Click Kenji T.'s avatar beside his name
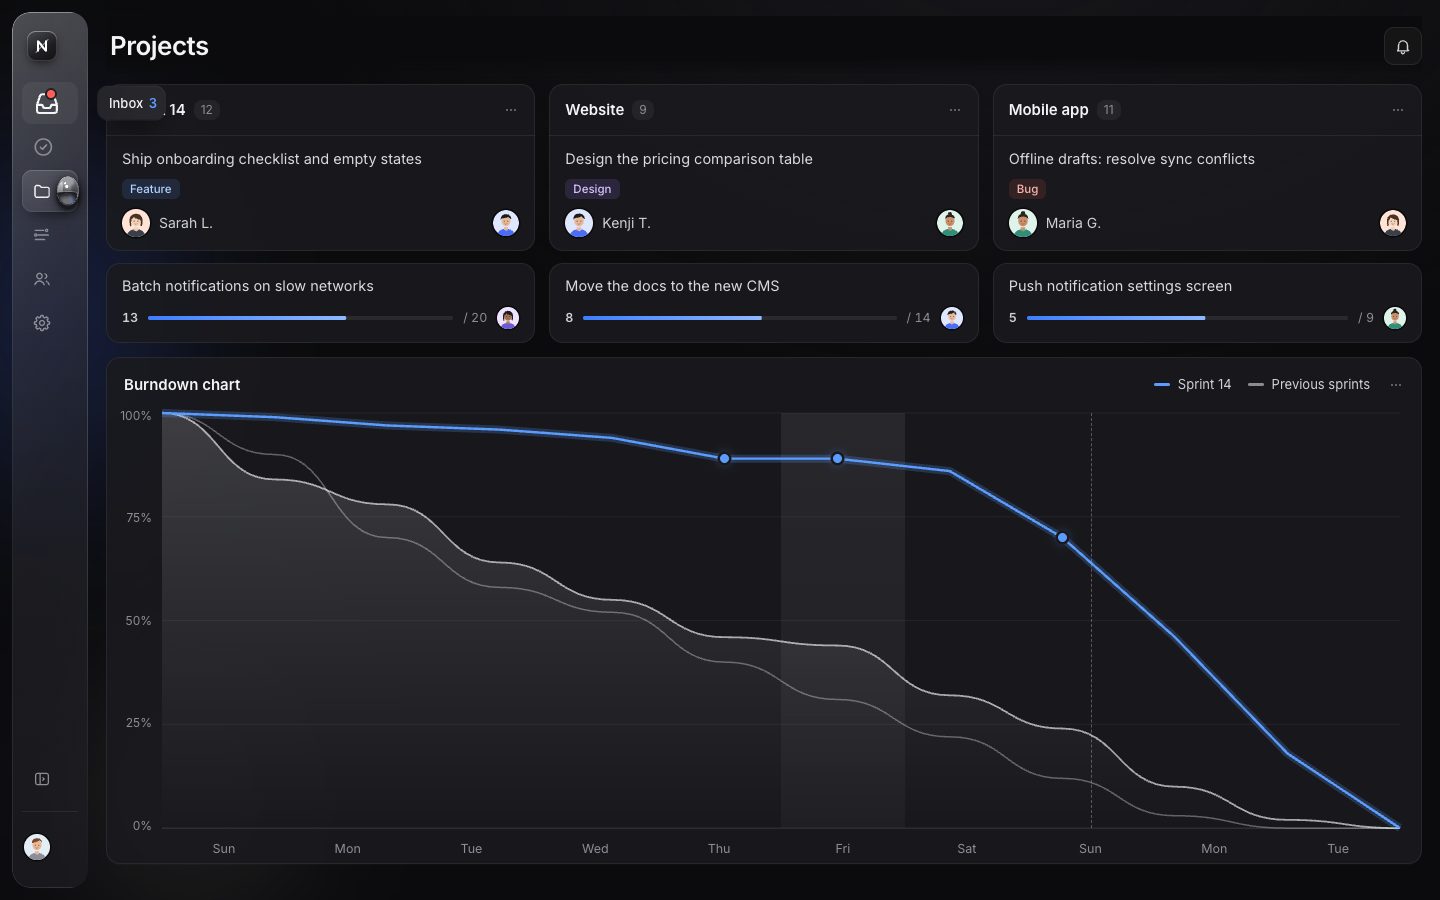The width and height of the screenshot is (1440, 900). [579, 223]
